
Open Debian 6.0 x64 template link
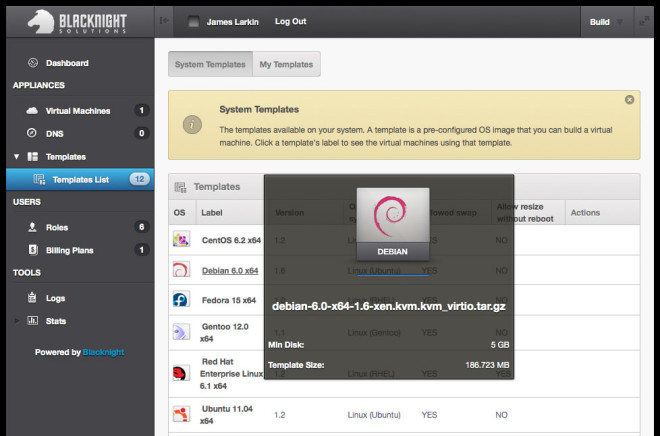click(230, 271)
